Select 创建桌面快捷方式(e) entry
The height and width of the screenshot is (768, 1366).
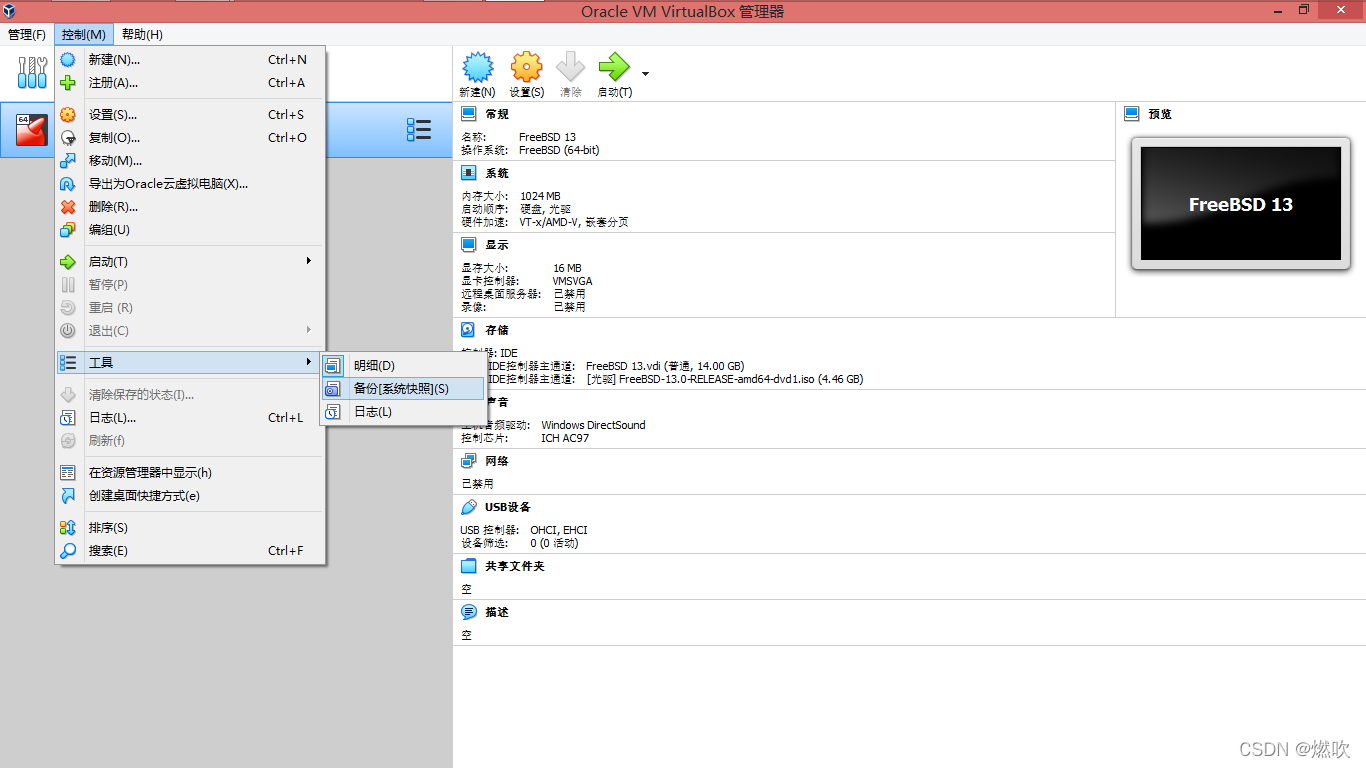tap(190, 496)
